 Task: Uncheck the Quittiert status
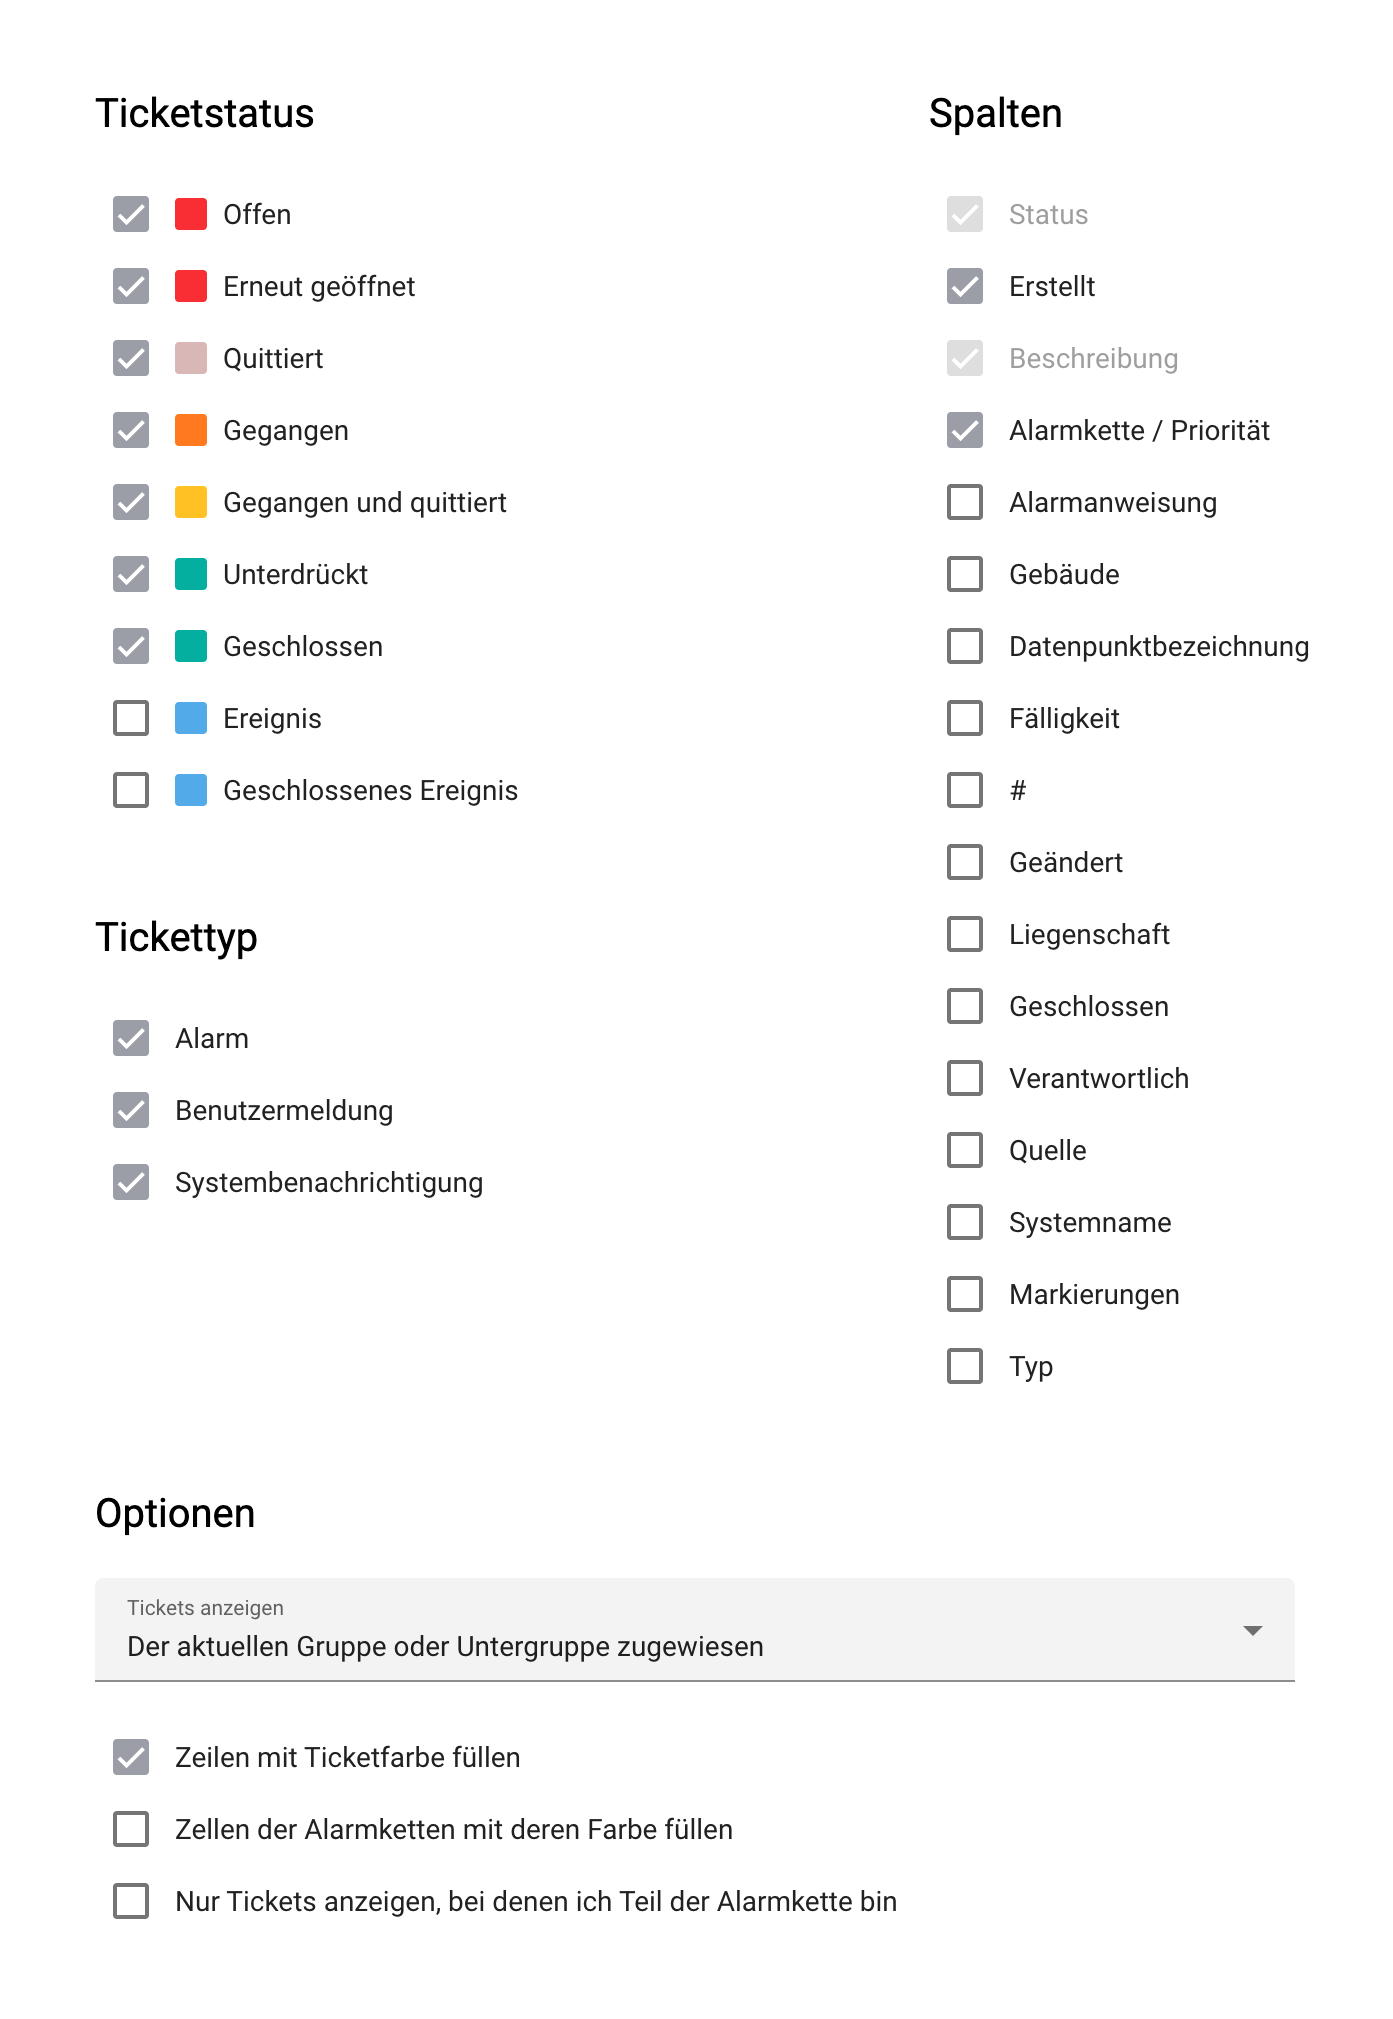click(130, 358)
